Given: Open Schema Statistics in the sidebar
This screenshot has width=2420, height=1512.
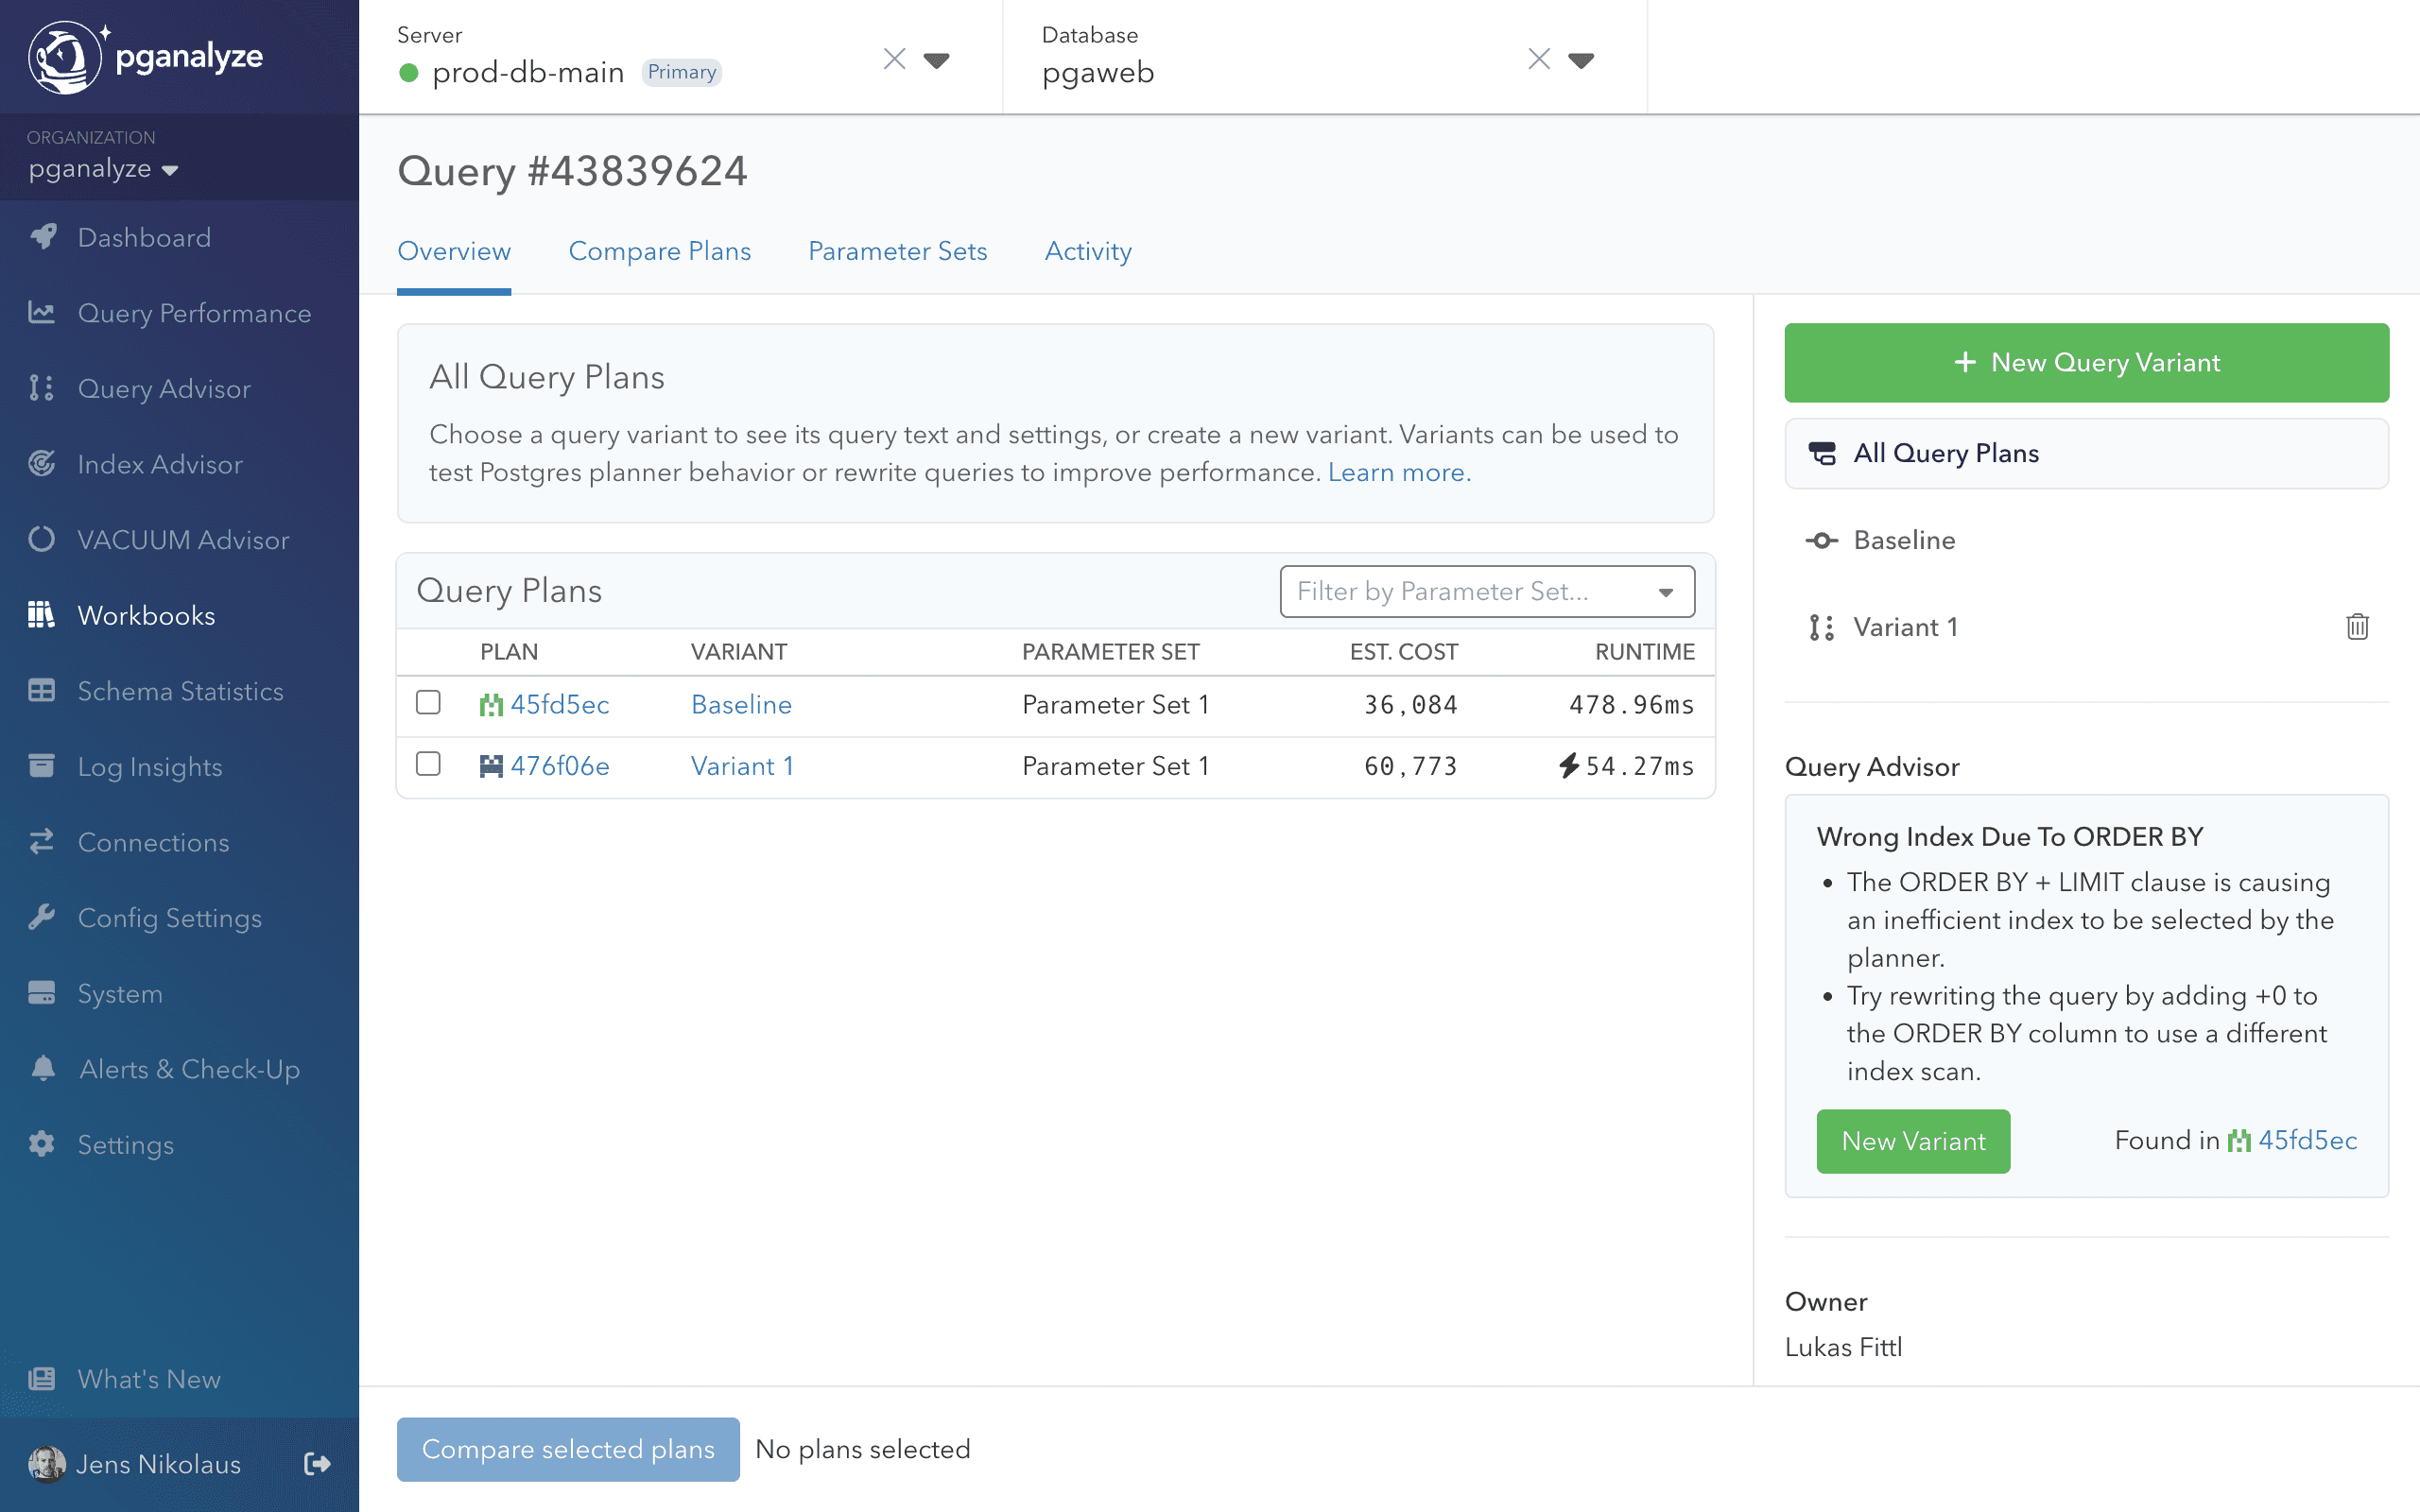Looking at the screenshot, I should (180, 691).
